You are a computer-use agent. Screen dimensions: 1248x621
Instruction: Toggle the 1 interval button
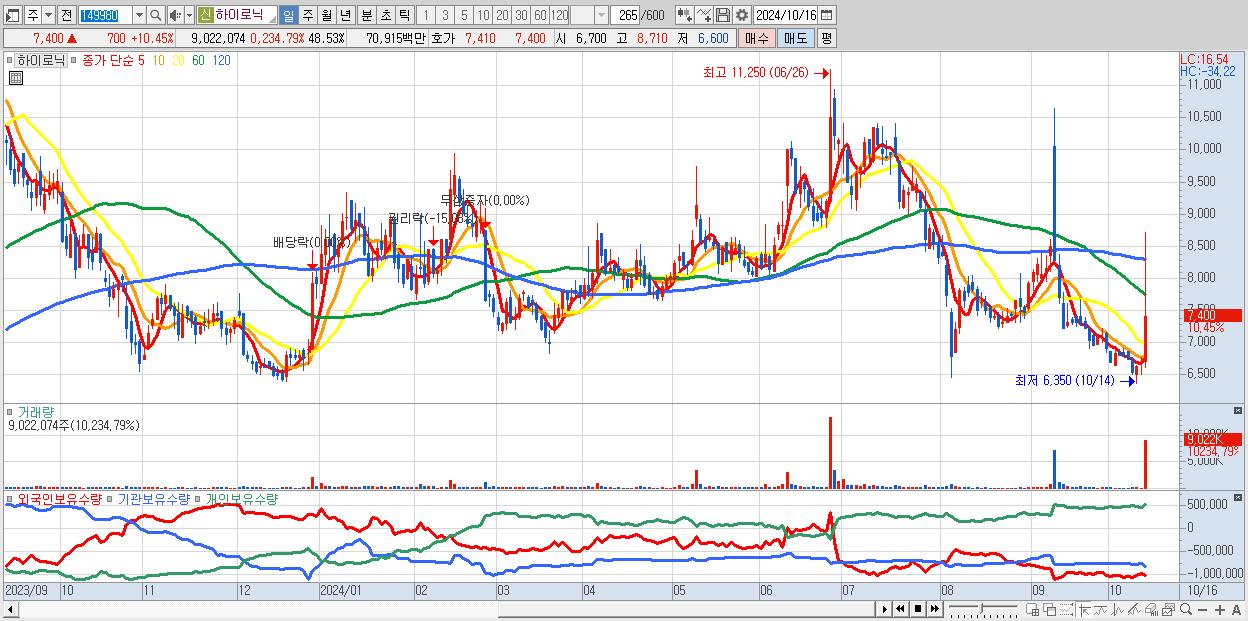(425, 15)
